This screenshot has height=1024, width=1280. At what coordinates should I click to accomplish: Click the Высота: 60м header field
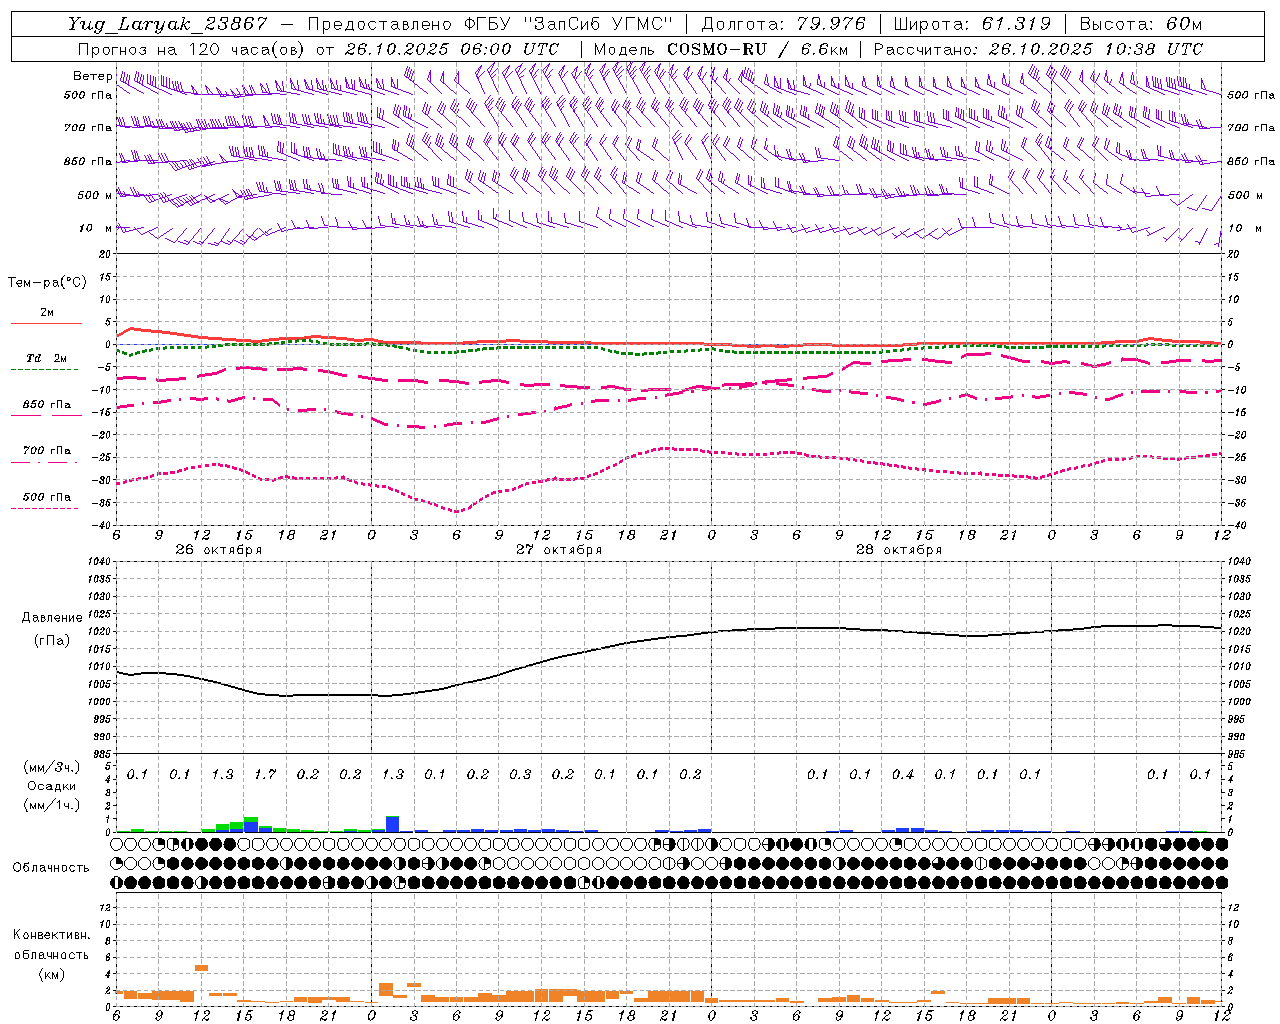[1141, 24]
